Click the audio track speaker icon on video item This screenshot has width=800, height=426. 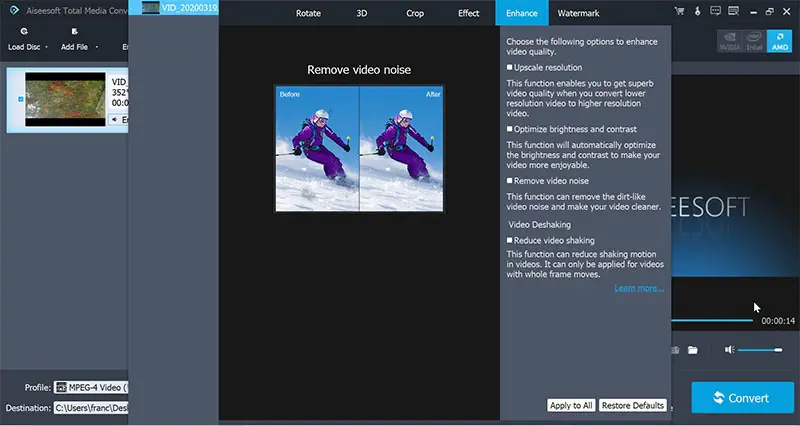click(115, 119)
